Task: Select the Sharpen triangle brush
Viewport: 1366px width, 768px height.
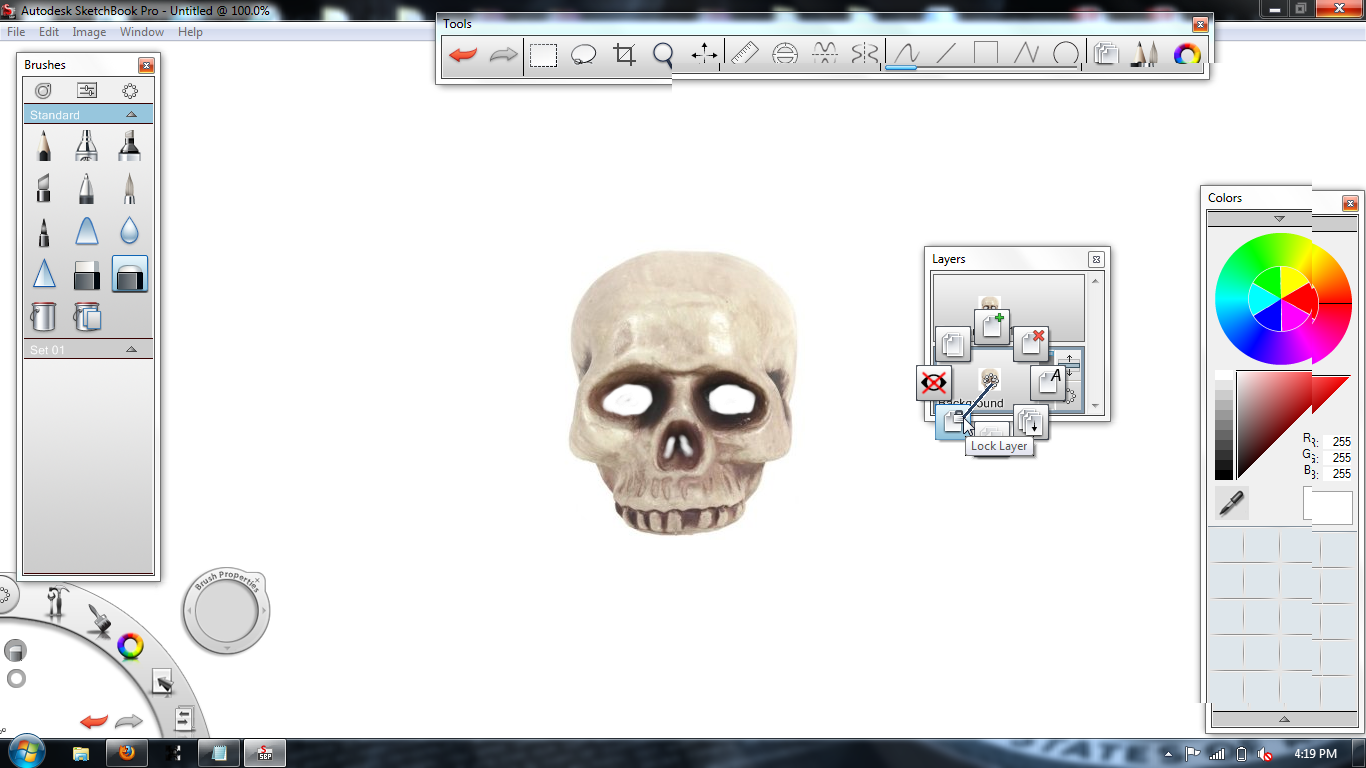Action: coord(43,274)
